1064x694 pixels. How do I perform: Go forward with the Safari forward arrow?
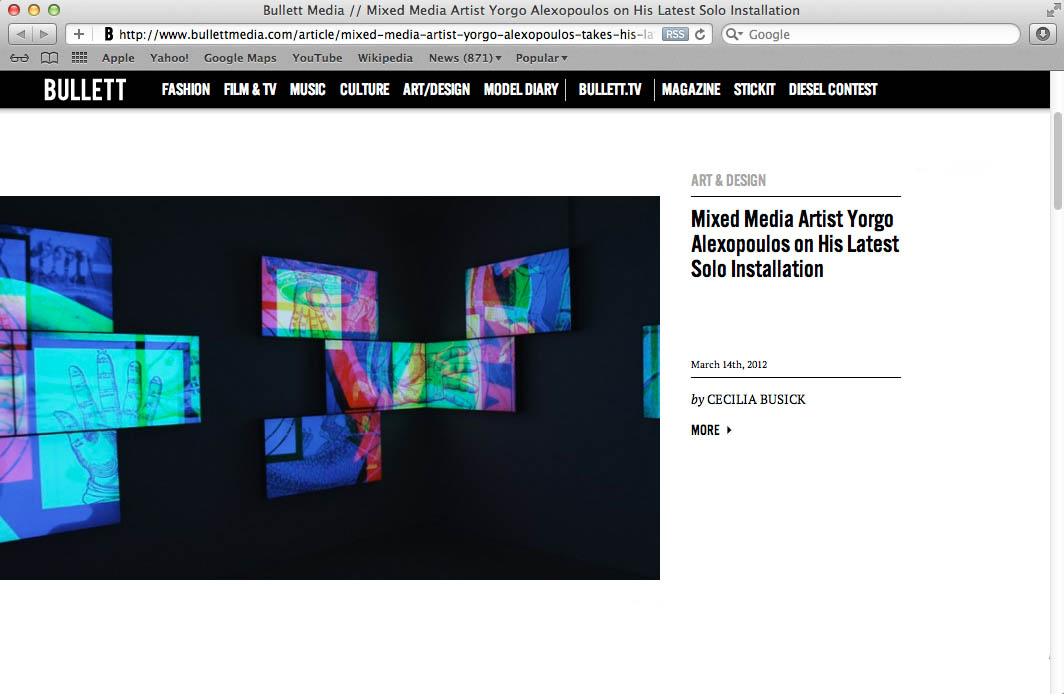point(43,34)
